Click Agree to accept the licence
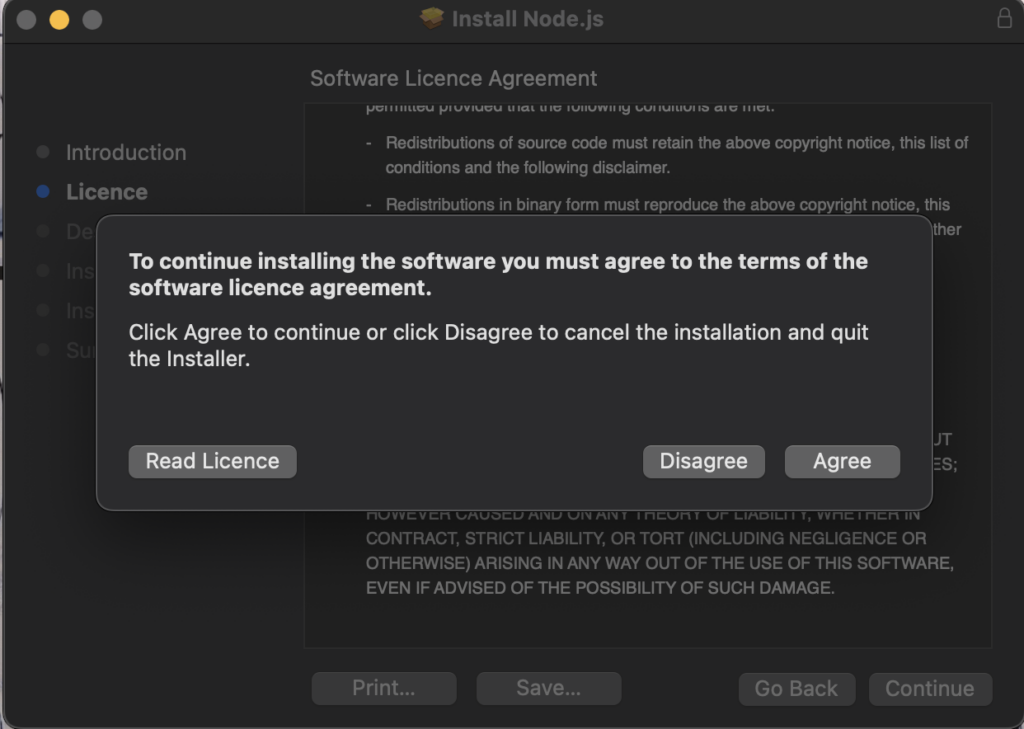The height and width of the screenshot is (729, 1024). (x=842, y=461)
